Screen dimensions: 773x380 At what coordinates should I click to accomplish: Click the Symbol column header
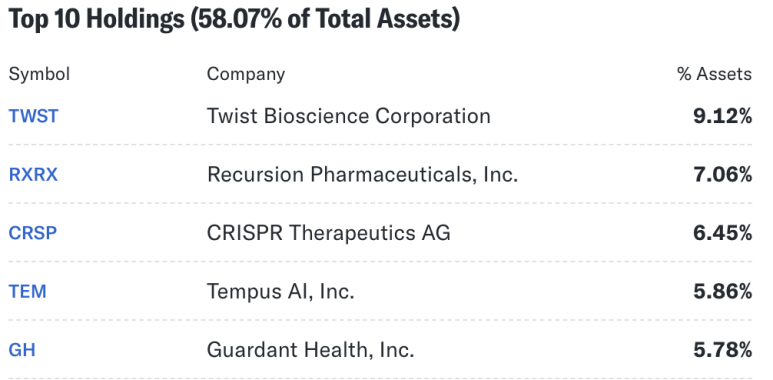39,74
